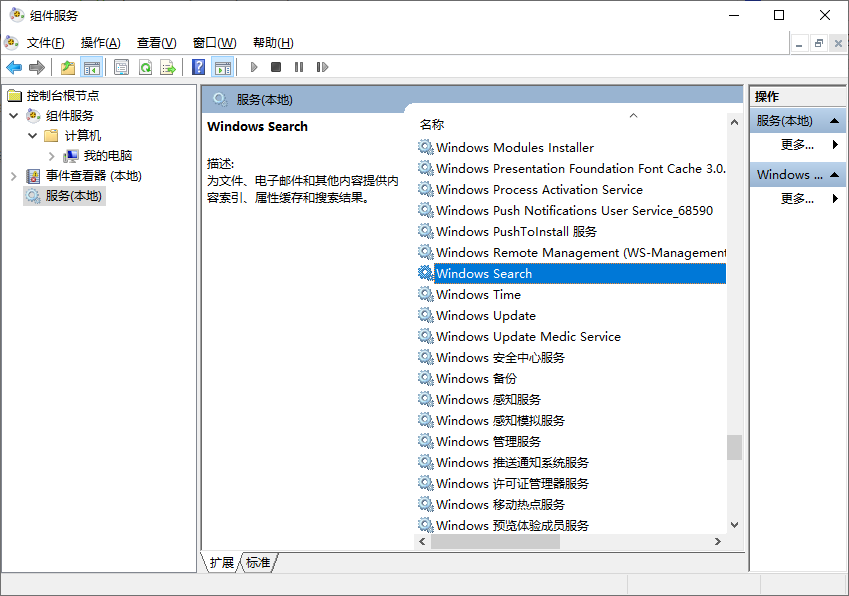Click the Back arrow toolbar icon
The width and height of the screenshot is (849, 596).
click(14, 67)
